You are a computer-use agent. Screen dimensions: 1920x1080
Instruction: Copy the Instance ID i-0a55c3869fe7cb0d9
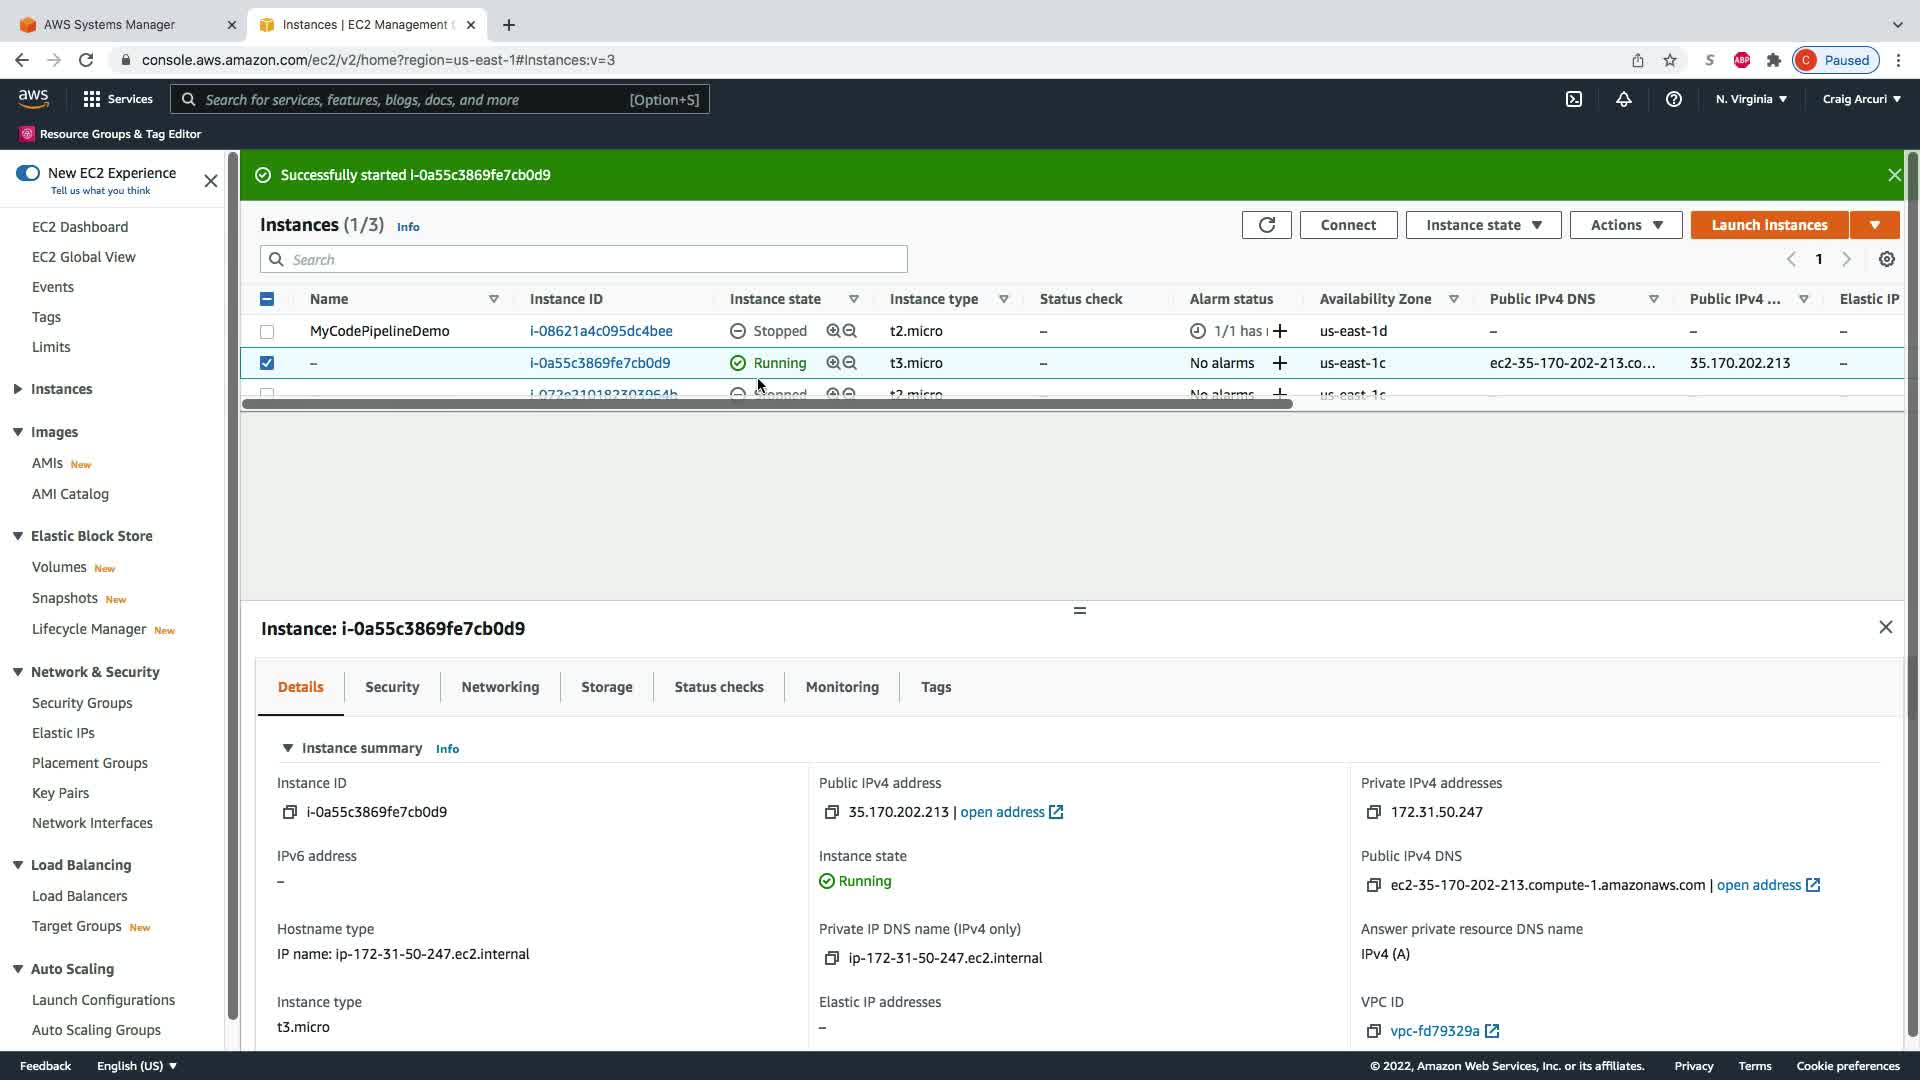coord(290,812)
